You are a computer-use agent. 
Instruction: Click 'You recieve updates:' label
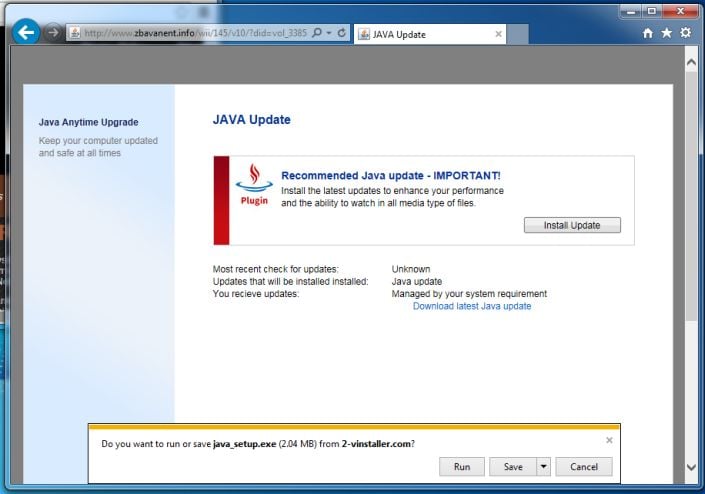tap(255, 294)
